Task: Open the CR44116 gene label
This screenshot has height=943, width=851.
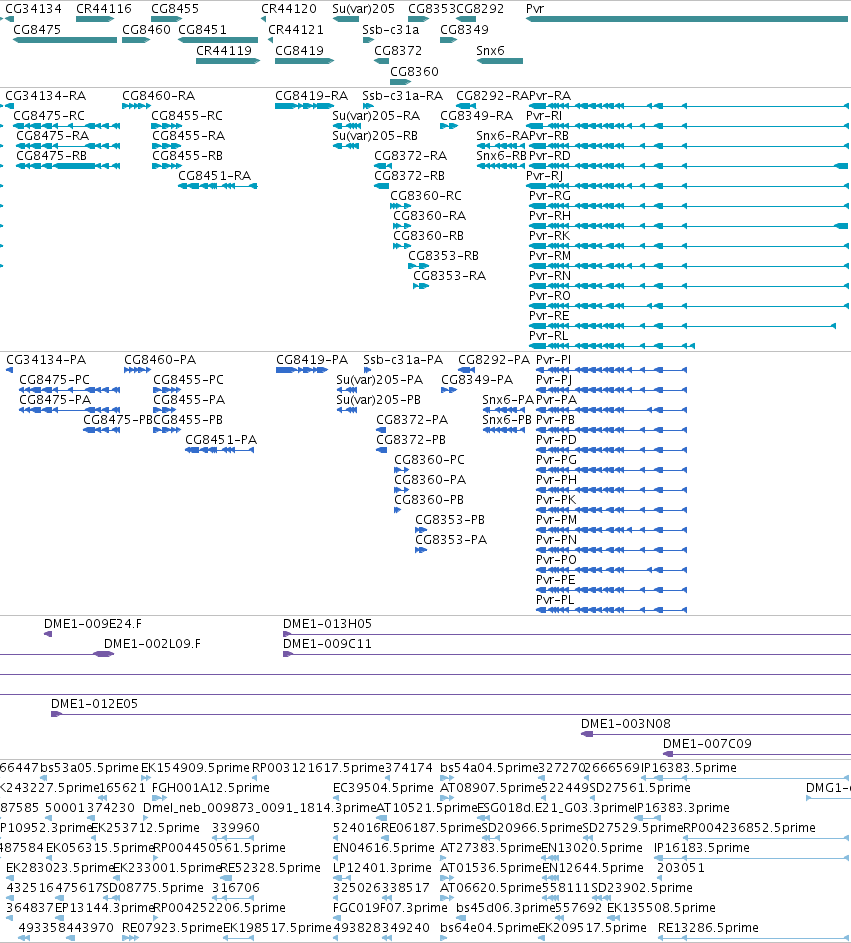Action: point(103,9)
